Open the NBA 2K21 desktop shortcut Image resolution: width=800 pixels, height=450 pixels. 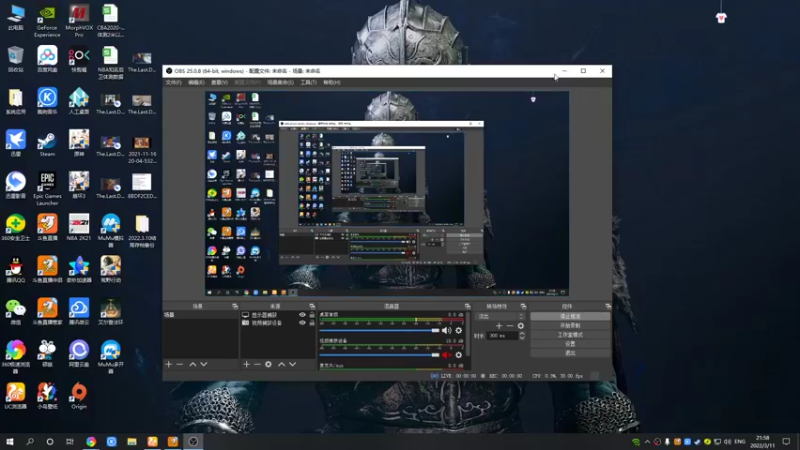click(x=79, y=228)
